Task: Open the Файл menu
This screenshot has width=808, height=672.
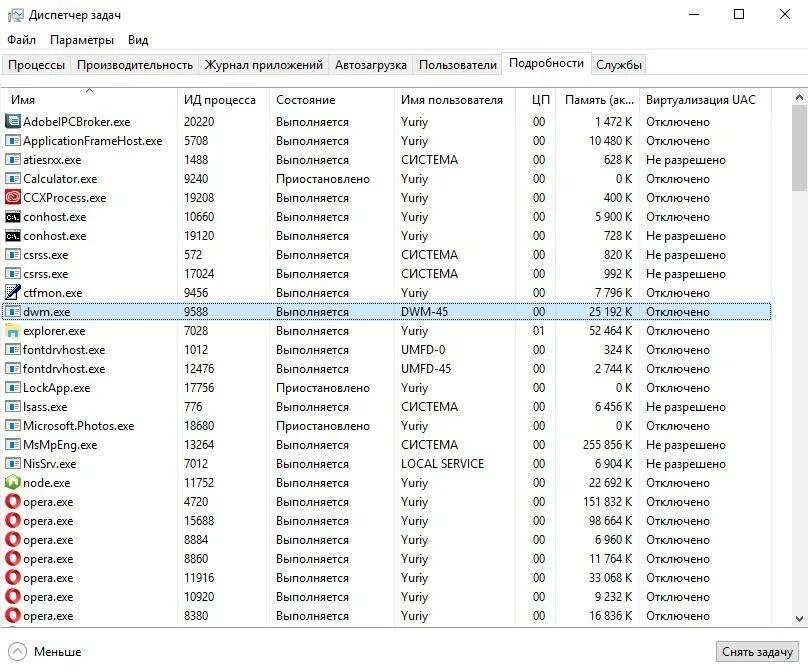Action: [21, 40]
